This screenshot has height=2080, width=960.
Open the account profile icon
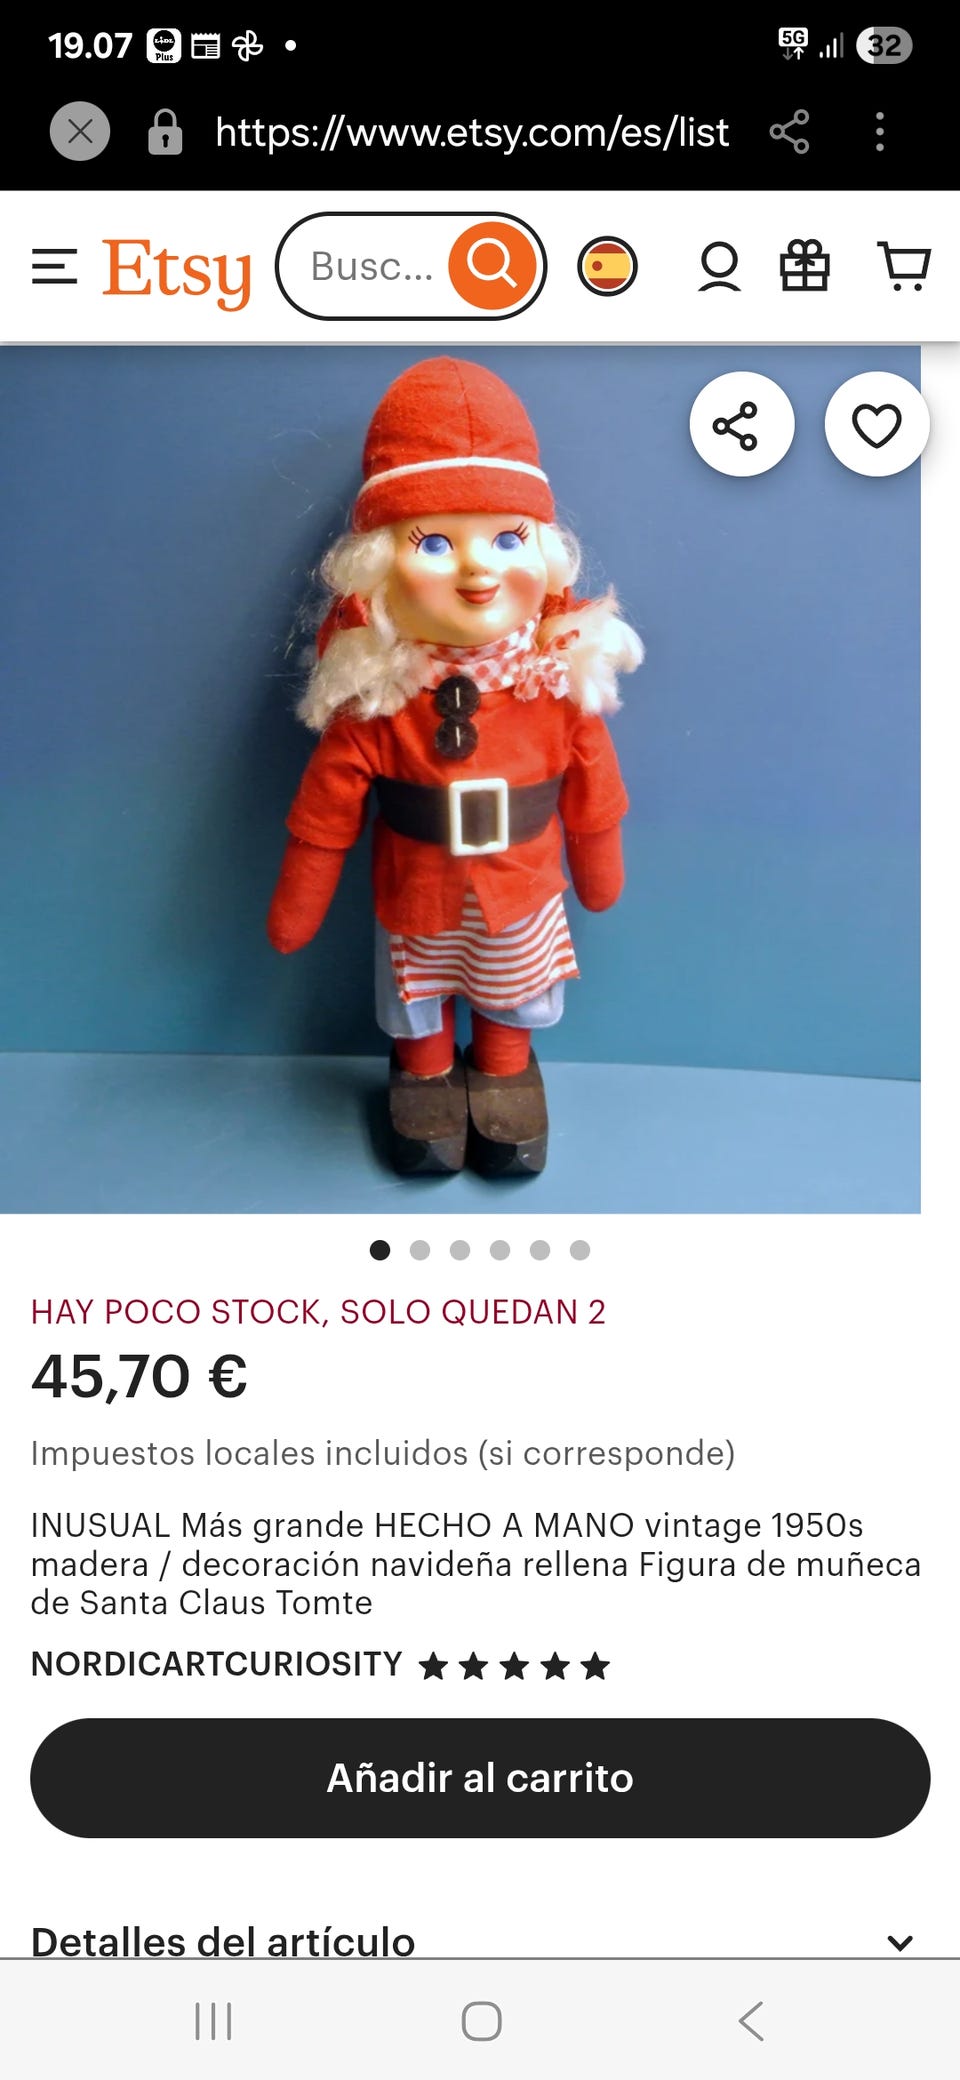(719, 267)
